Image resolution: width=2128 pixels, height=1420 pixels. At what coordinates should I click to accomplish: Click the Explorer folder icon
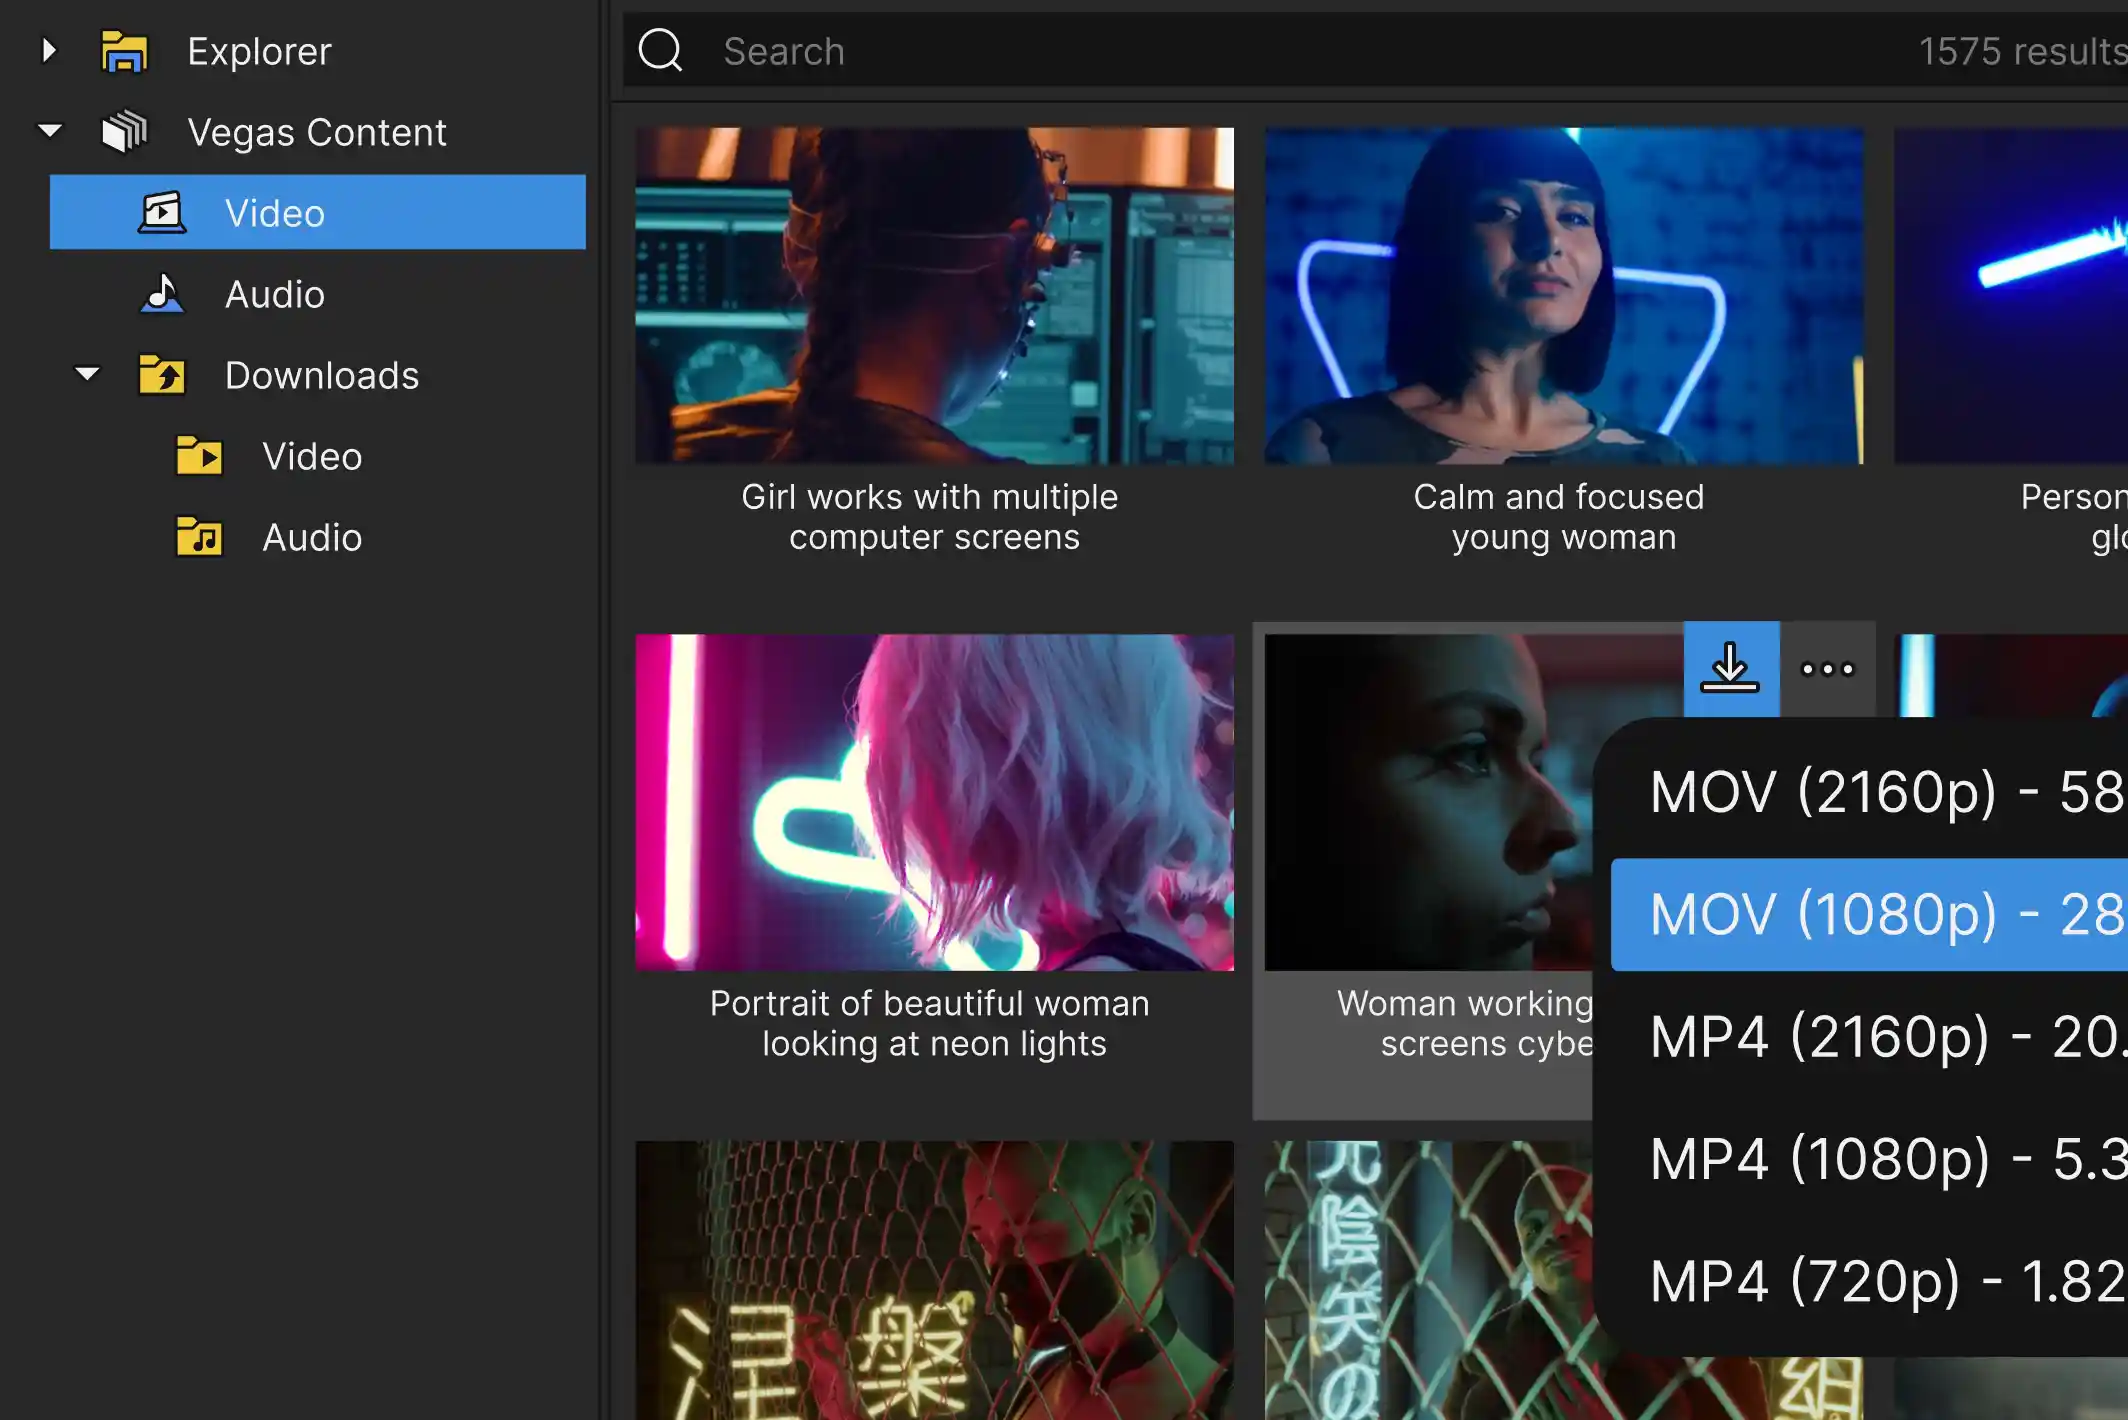(x=124, y=51)
